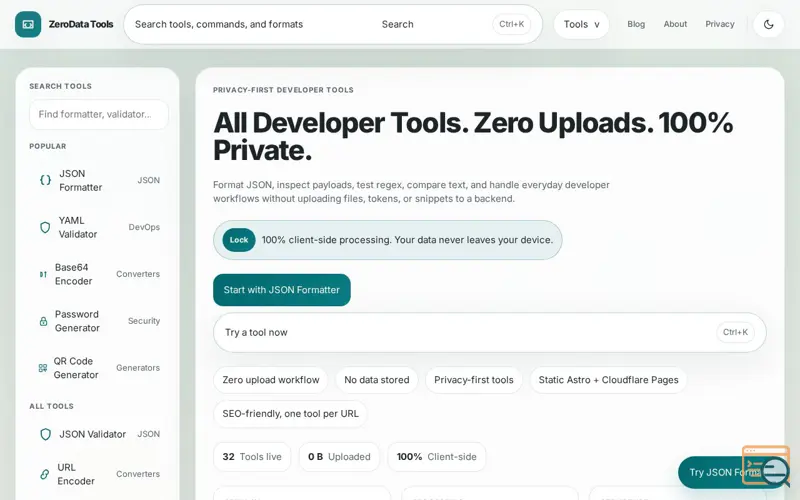Click the QR Code Generator icon
The image size is (800, 500).
pyautogui.click(x=43, y=368)
